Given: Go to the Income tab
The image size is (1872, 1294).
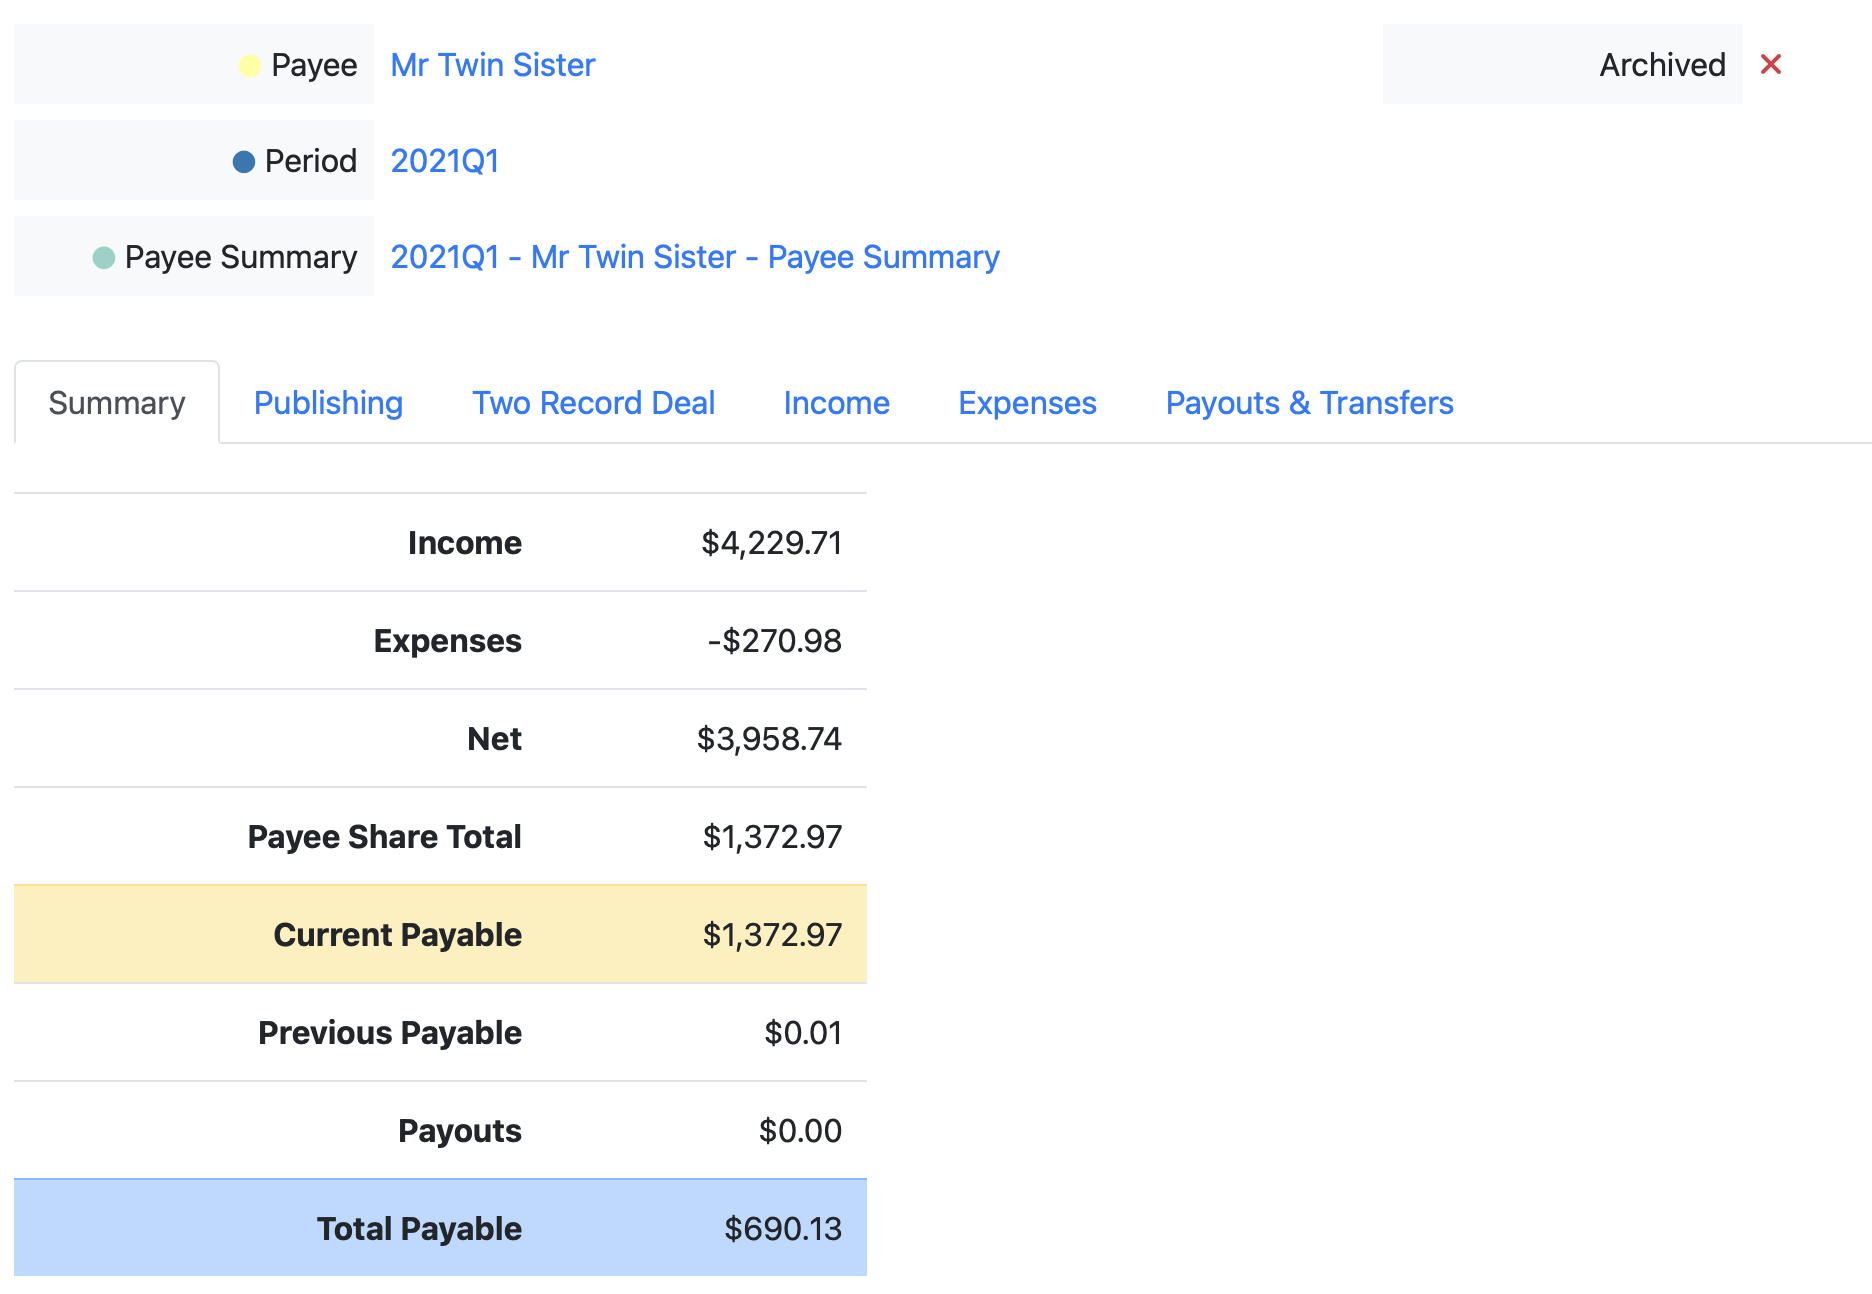Looking at the screenshot, I should pos(836,403).
